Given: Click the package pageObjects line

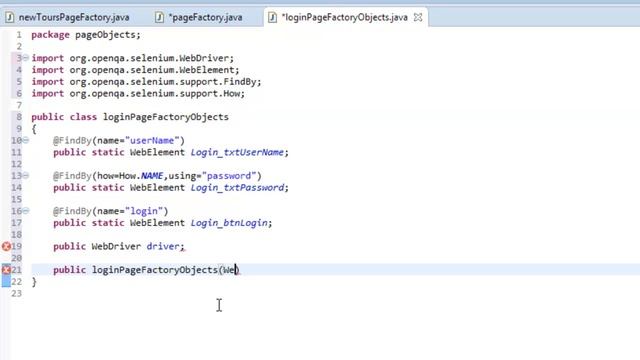Looking at the screenshot, I should pyautogui.click(x=86, y=35).
